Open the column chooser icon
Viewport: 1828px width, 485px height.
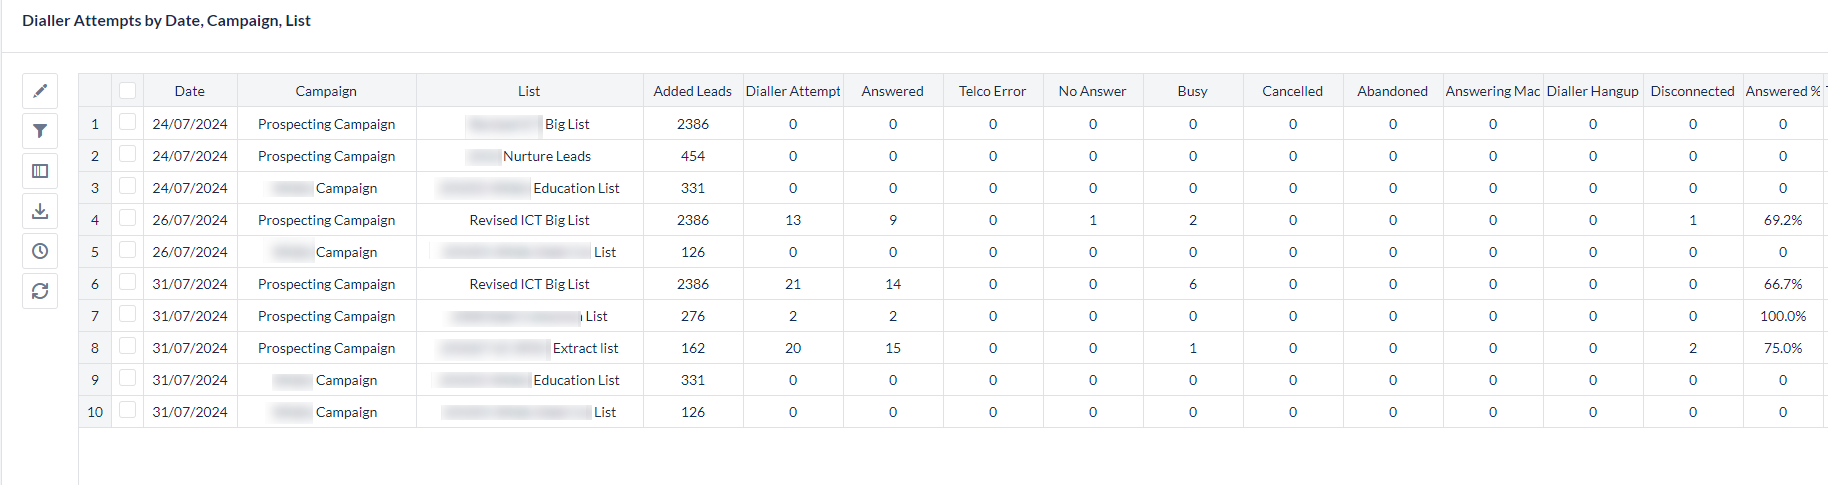(40, 171)
